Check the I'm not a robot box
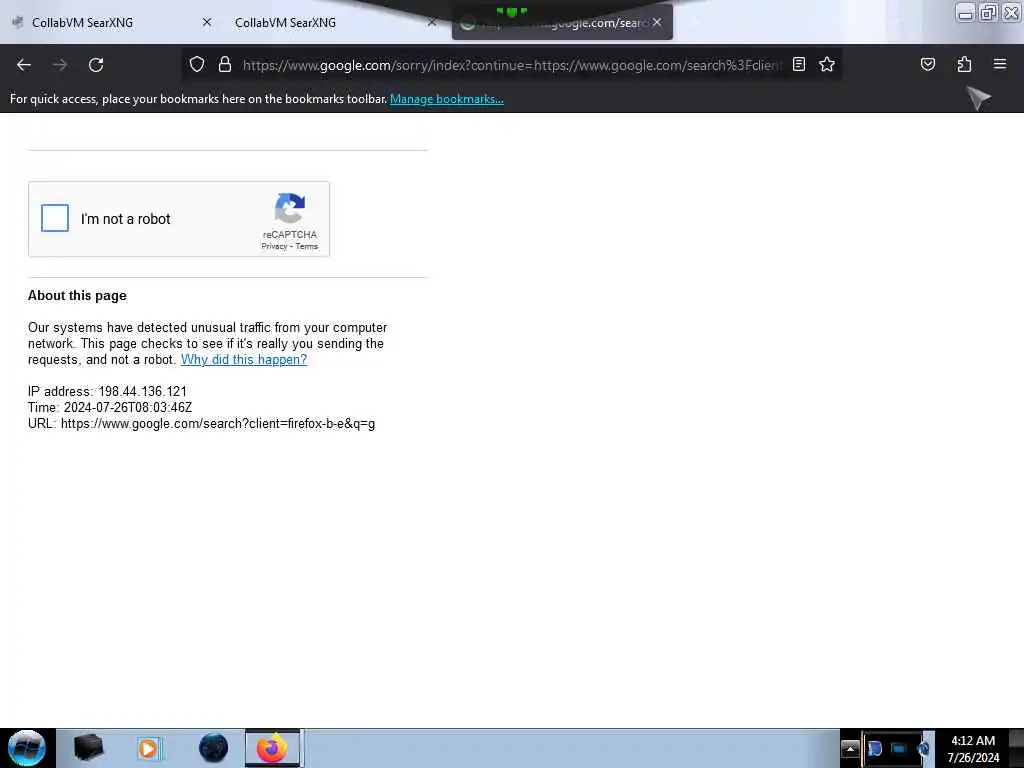This screenshot has width=1024, height=768. [x=55, y=218]
